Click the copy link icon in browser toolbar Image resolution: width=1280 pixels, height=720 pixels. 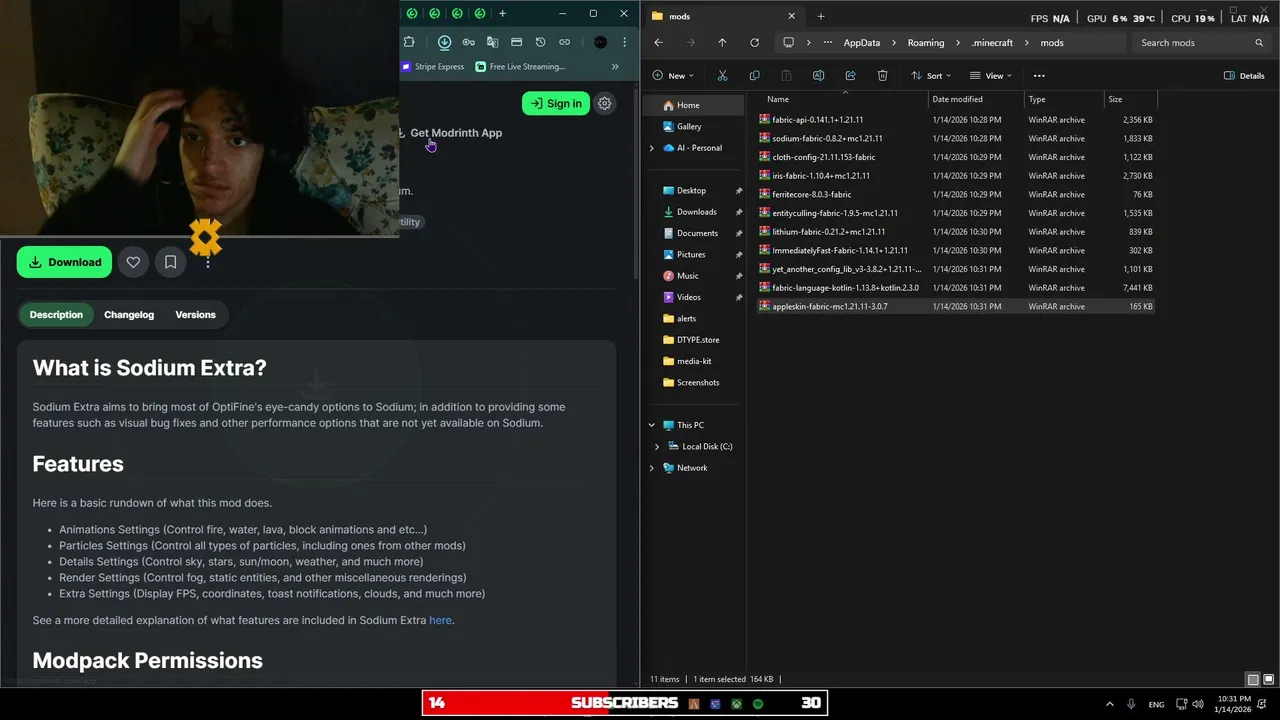click(564, 42)
